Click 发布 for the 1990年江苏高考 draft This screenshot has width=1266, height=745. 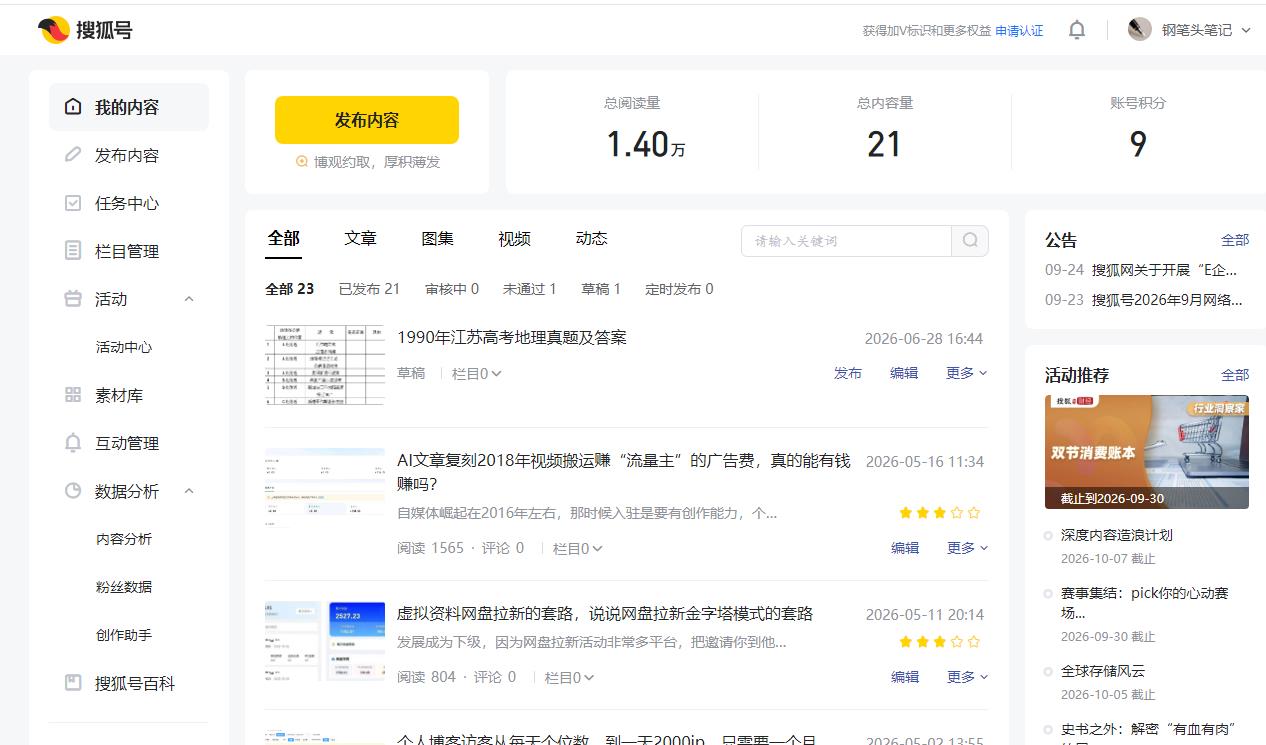(848, 373)
